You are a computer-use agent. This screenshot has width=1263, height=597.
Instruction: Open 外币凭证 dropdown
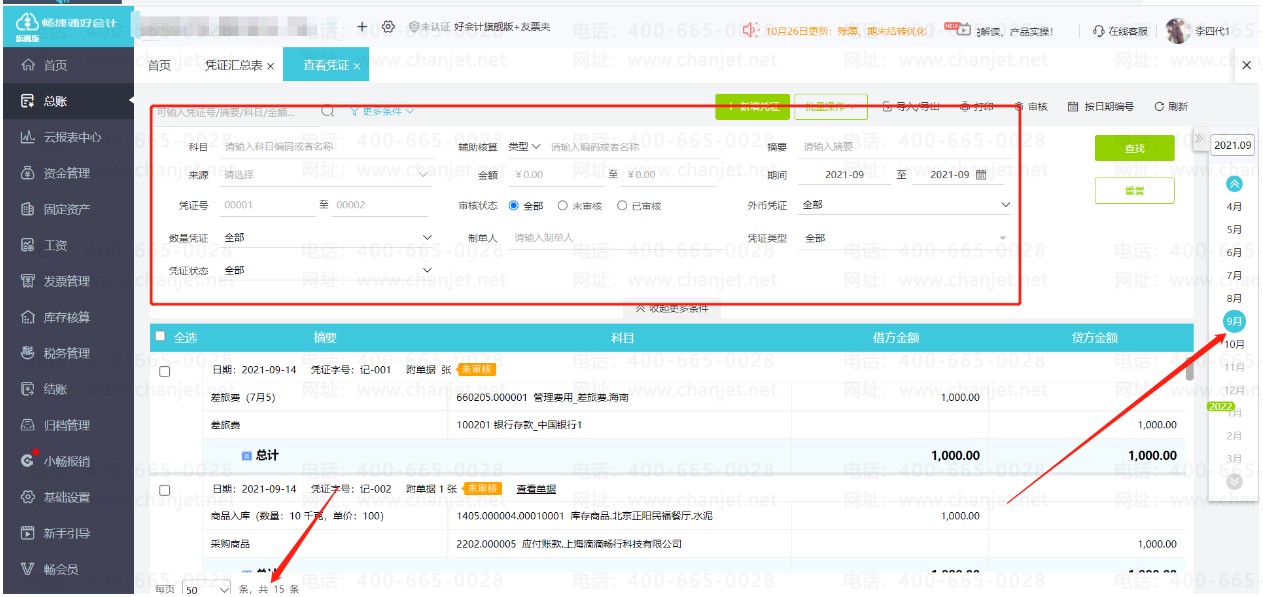point(906,205)
